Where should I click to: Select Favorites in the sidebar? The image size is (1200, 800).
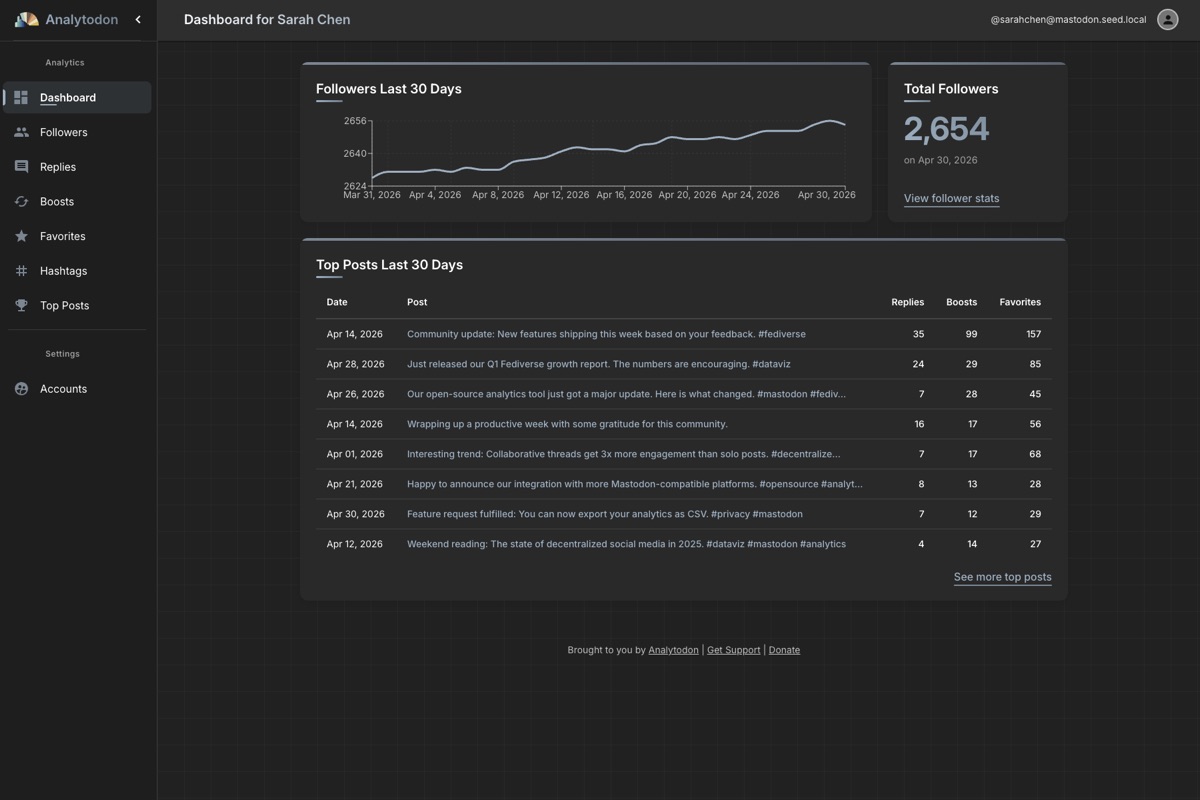[x=77, y=236]
